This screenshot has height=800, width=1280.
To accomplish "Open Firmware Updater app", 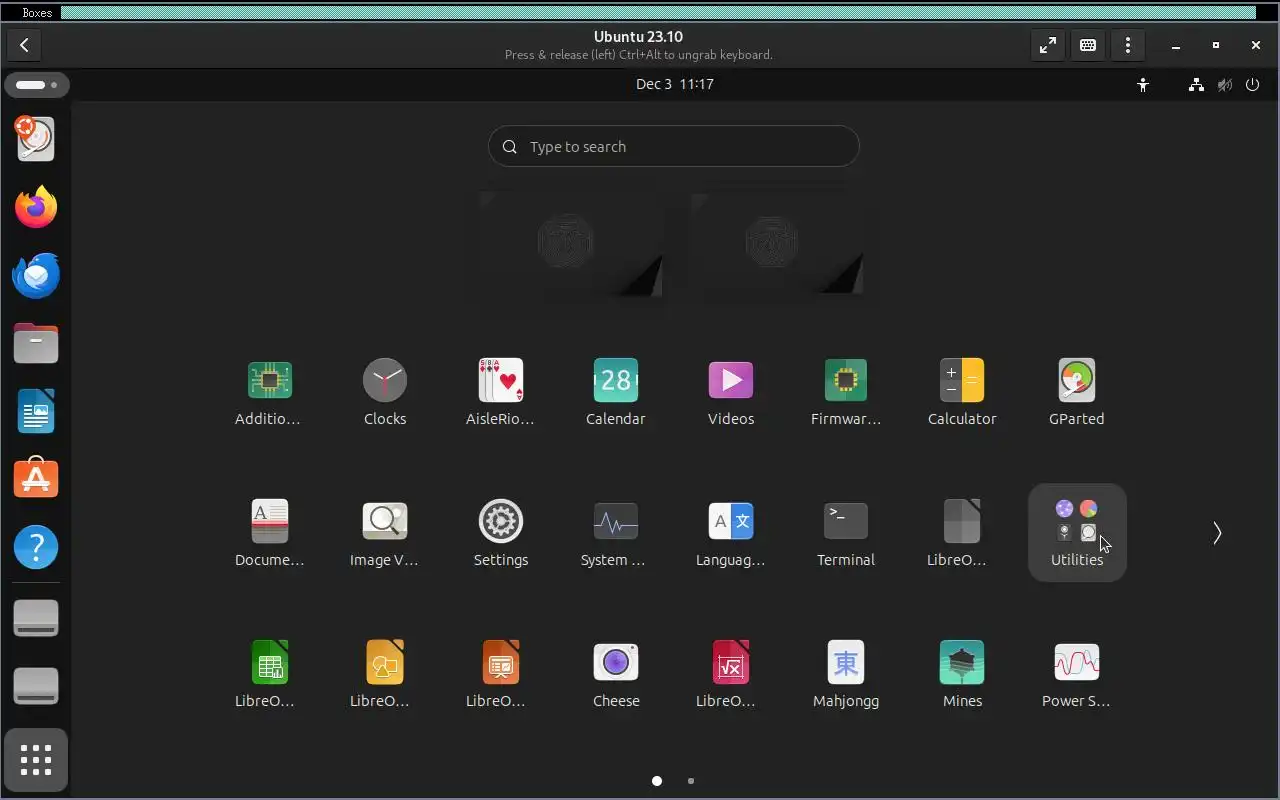I will point(846,392).
